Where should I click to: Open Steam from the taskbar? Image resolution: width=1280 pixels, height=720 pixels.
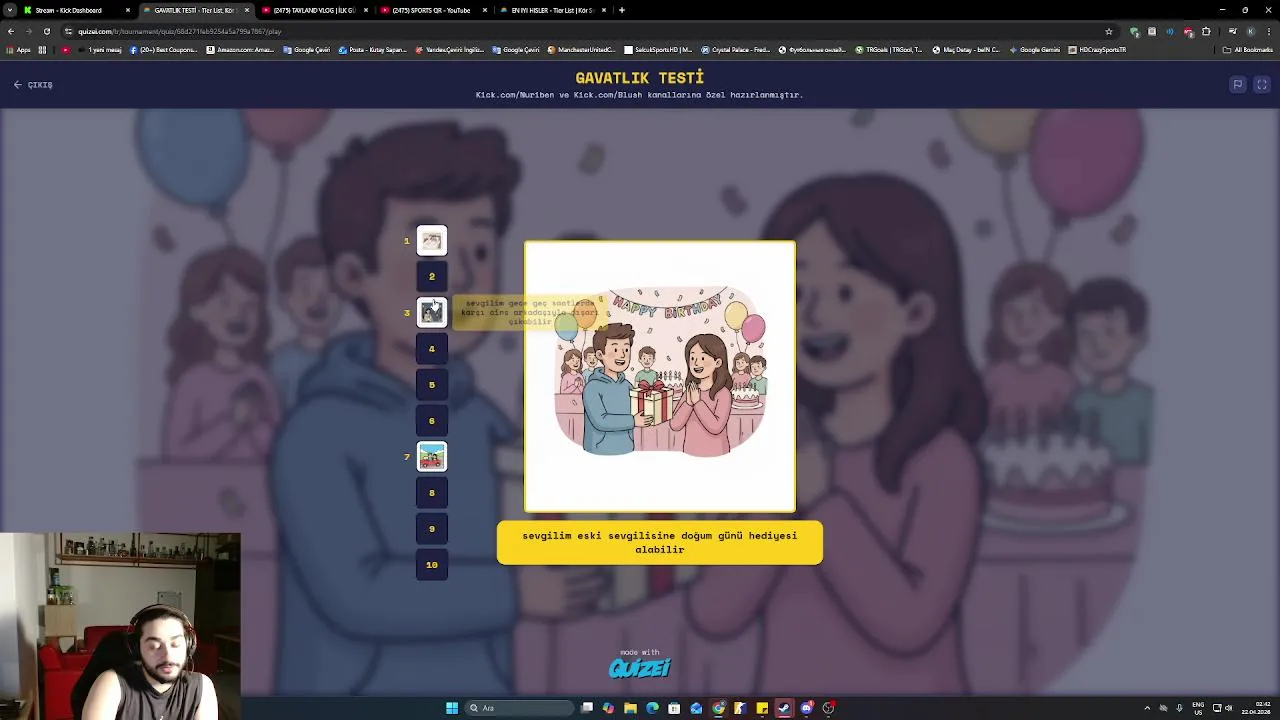pos(784,708)
